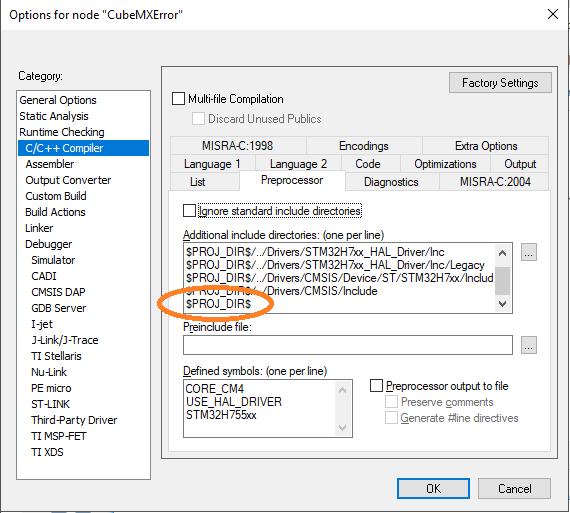Screen dimensions: 570x513
Task: Click defined symbols list scroll down arrow
Action: click(x=342, y=427)
